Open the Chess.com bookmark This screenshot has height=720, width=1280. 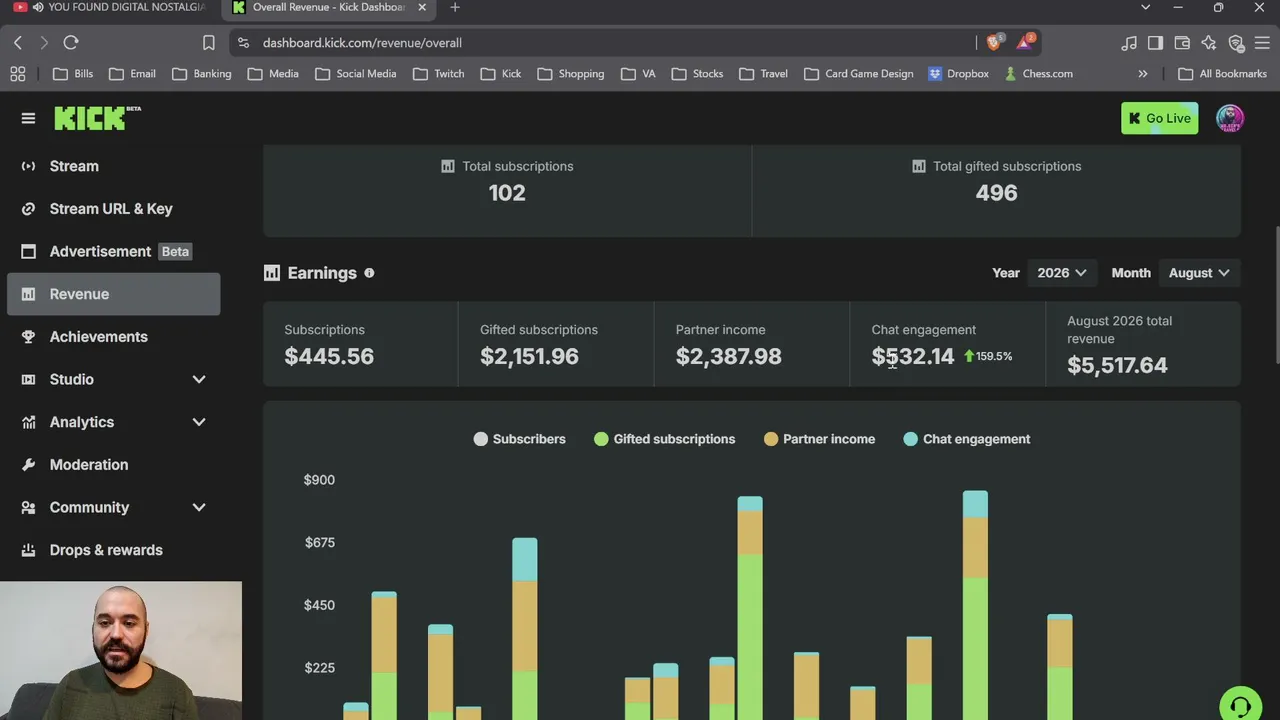1038,73
